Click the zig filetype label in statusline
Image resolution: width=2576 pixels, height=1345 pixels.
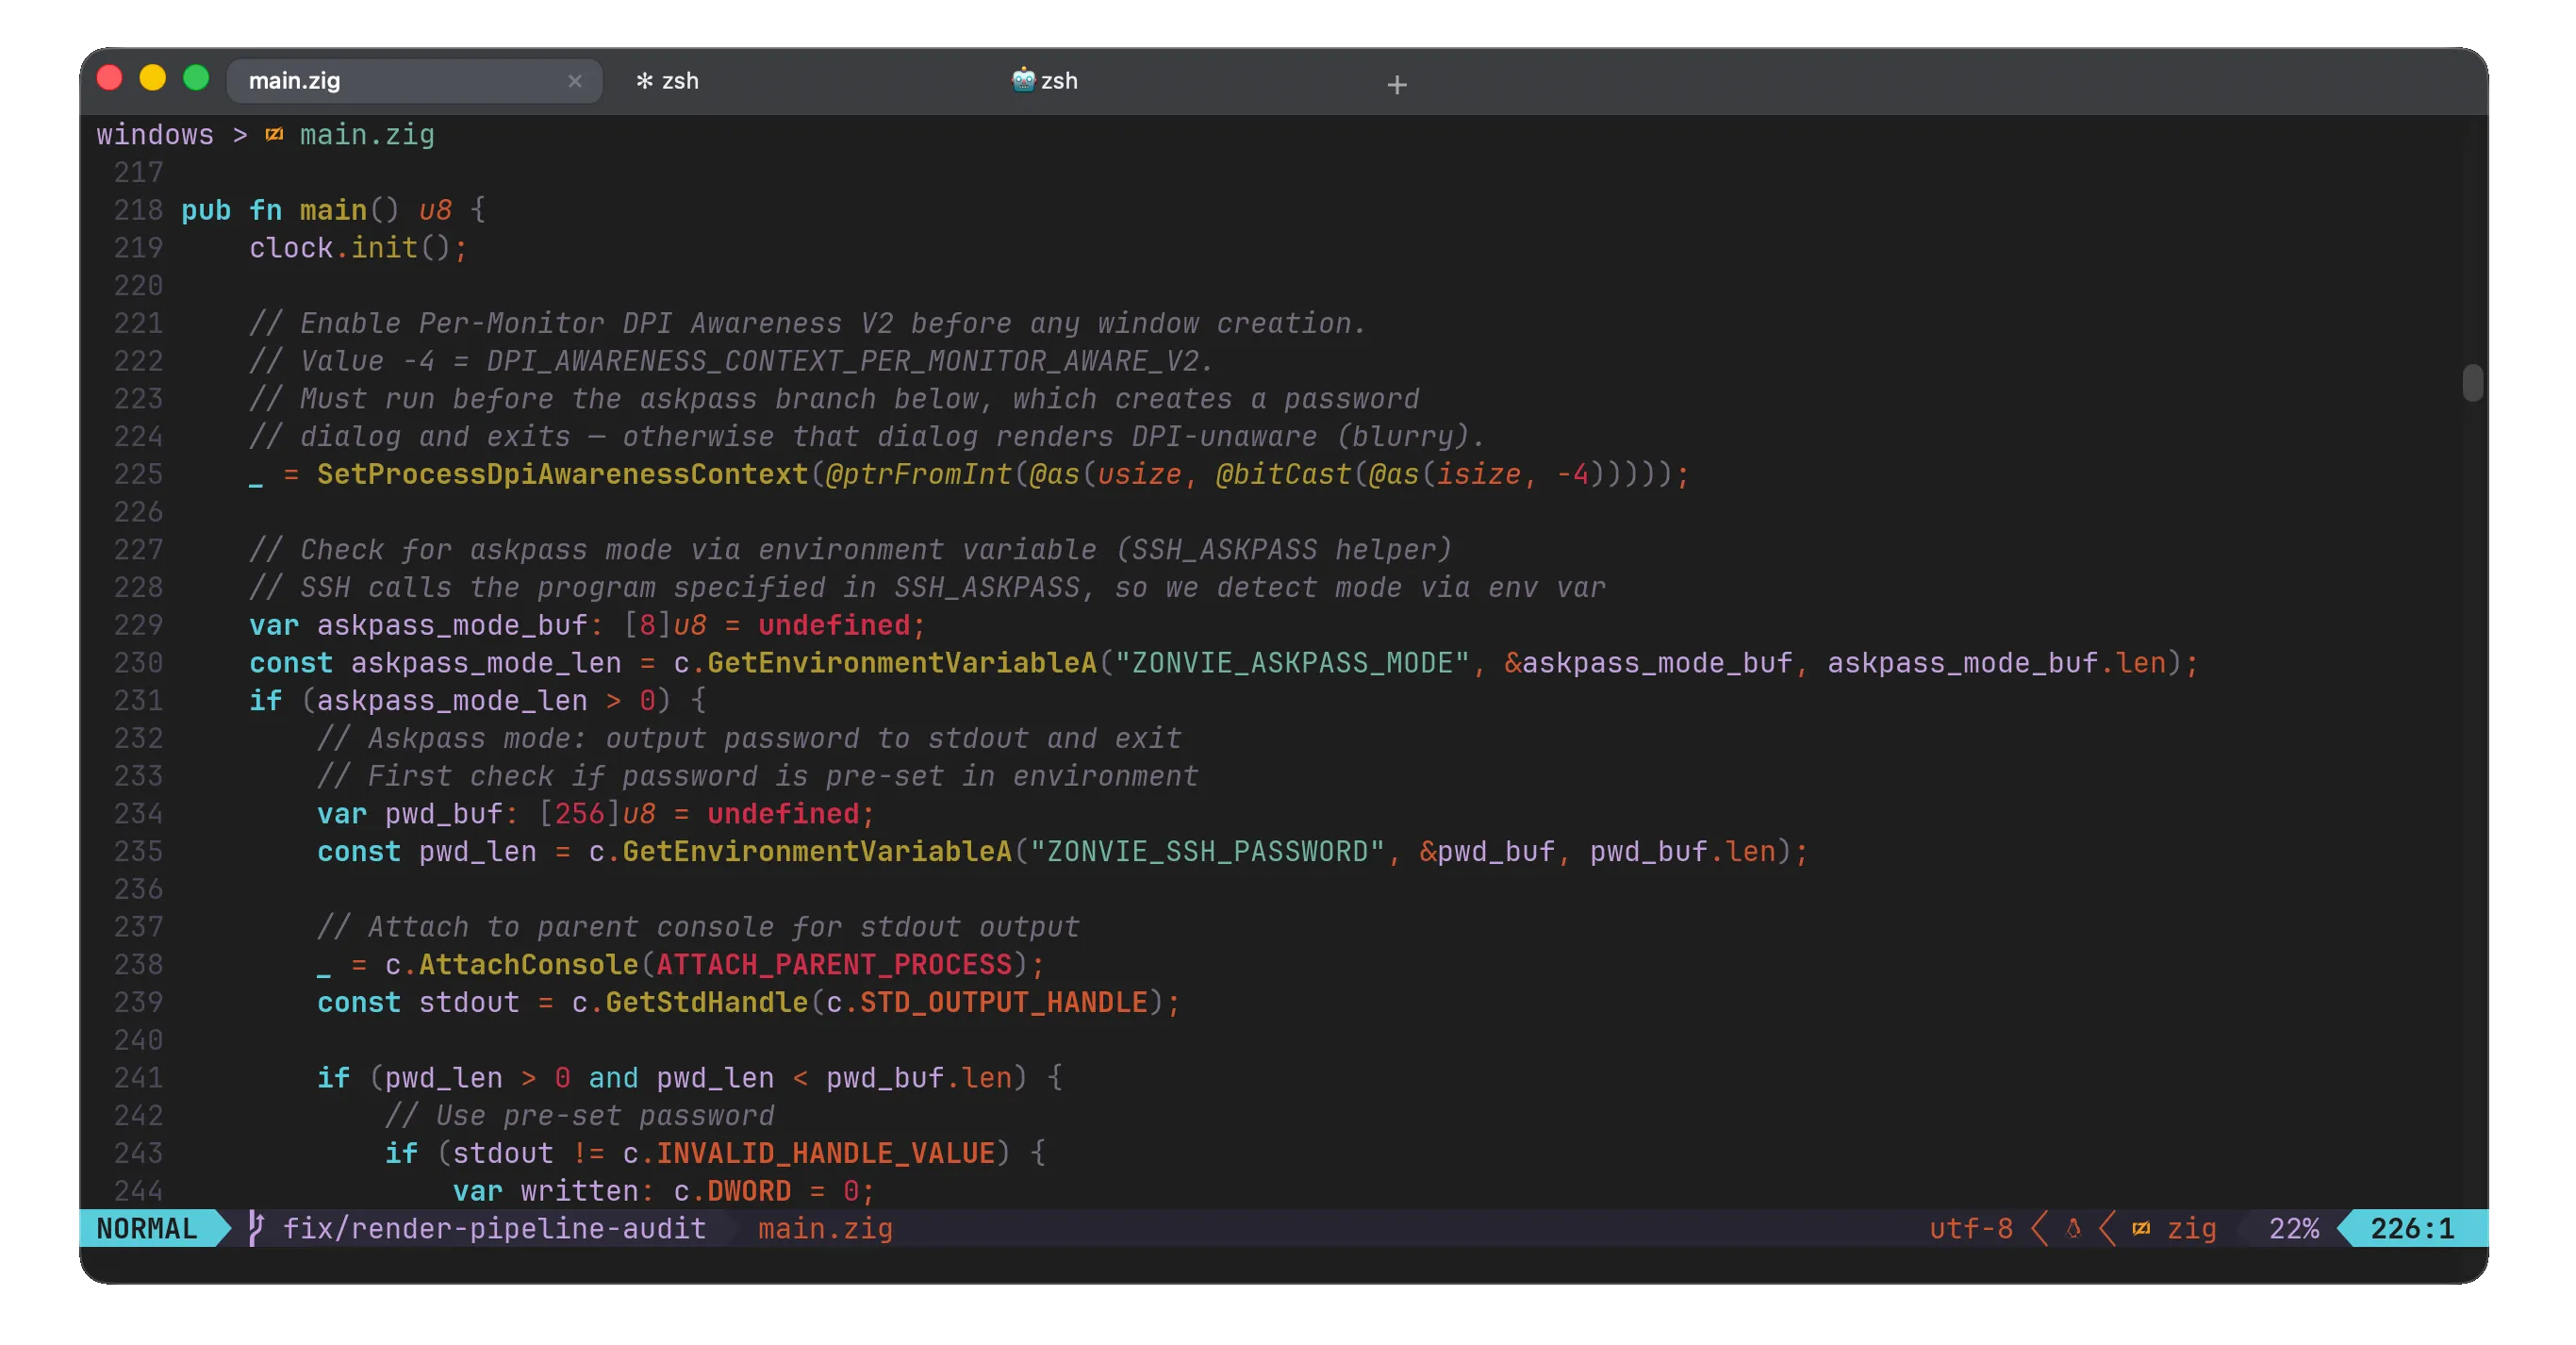pos(2191,1228)
